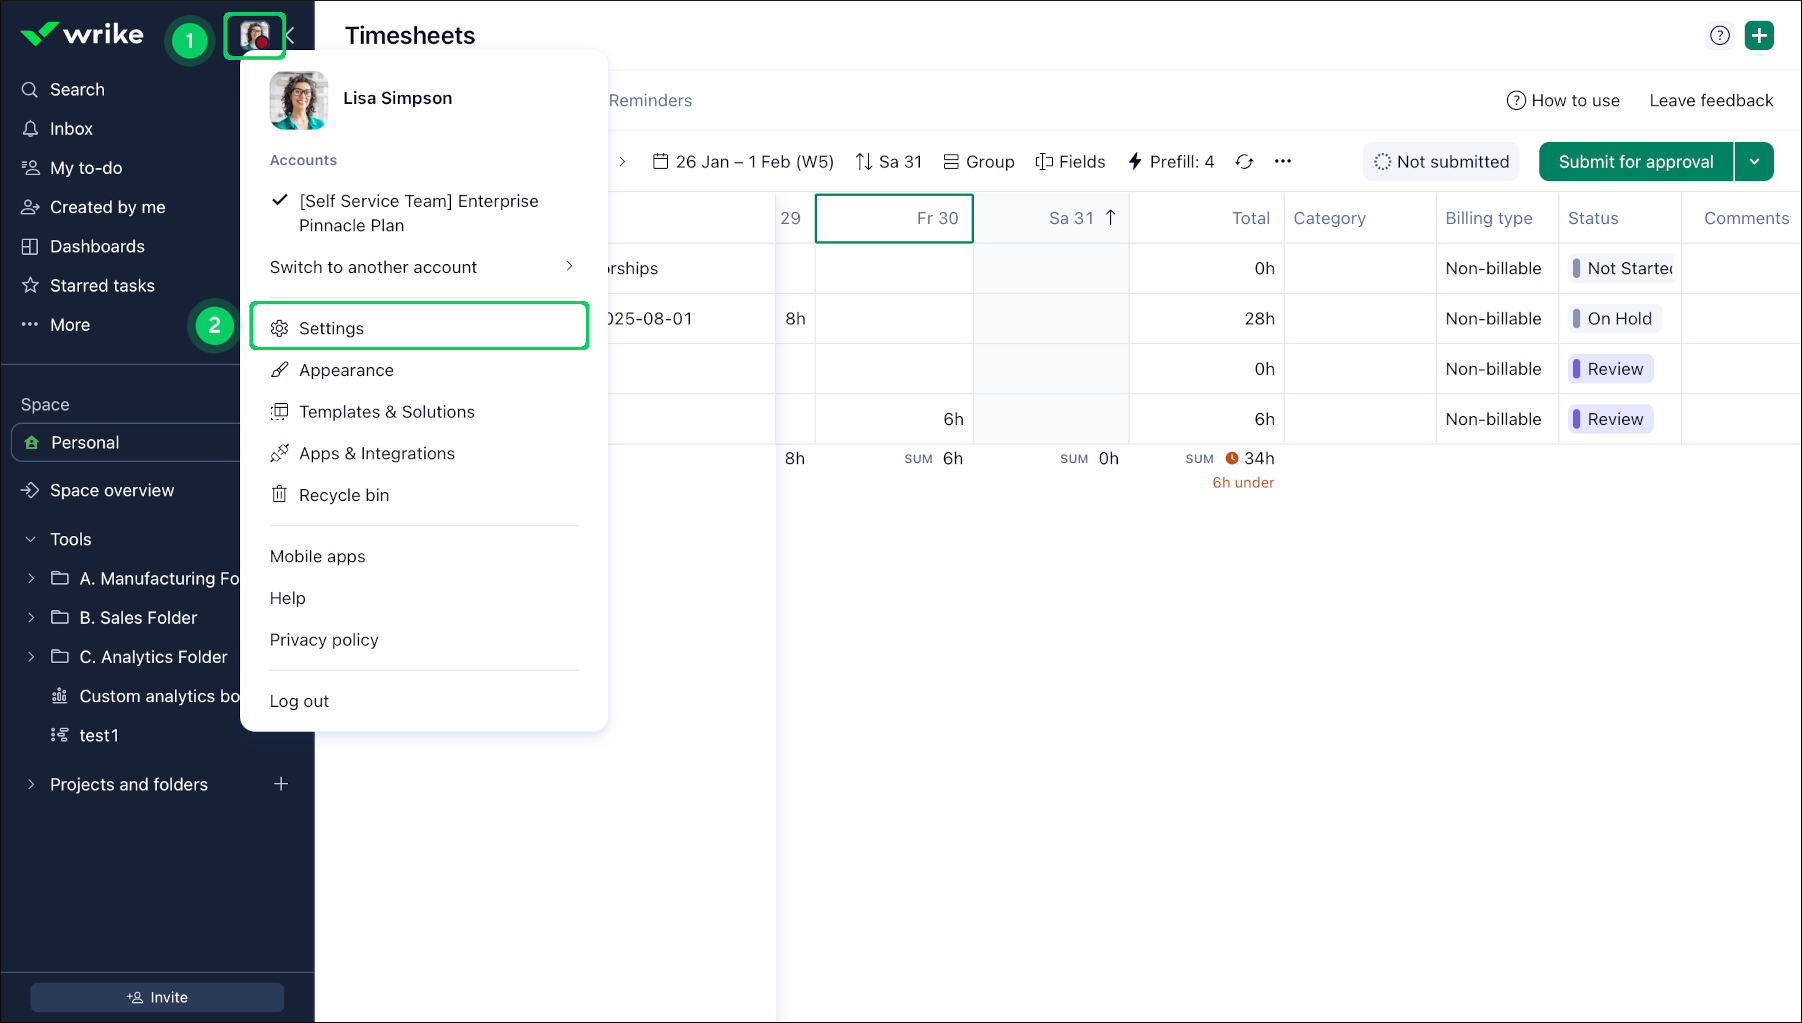The image size is (1802, 1023).
Task: Open the Fields selector
Action: tap(1070, 161)
